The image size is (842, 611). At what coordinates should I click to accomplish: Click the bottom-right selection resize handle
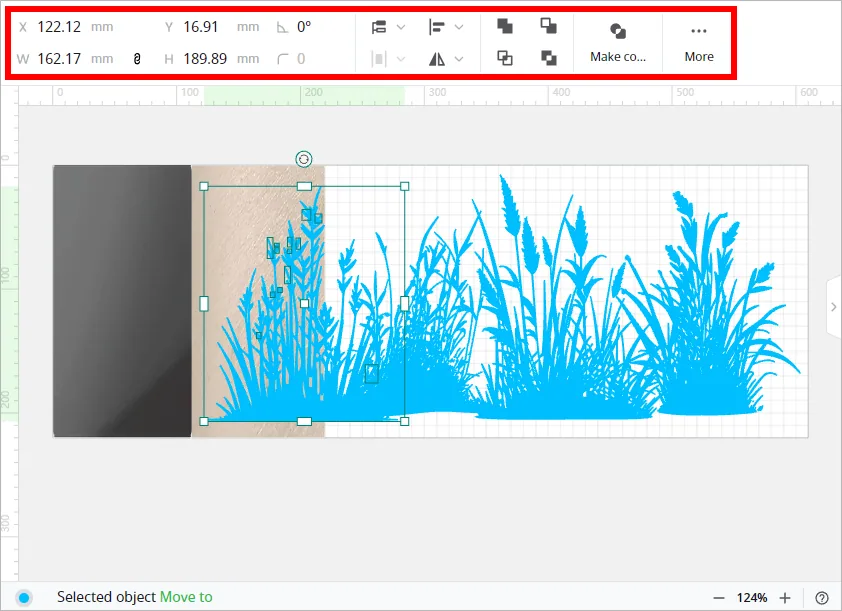point(404,421)
